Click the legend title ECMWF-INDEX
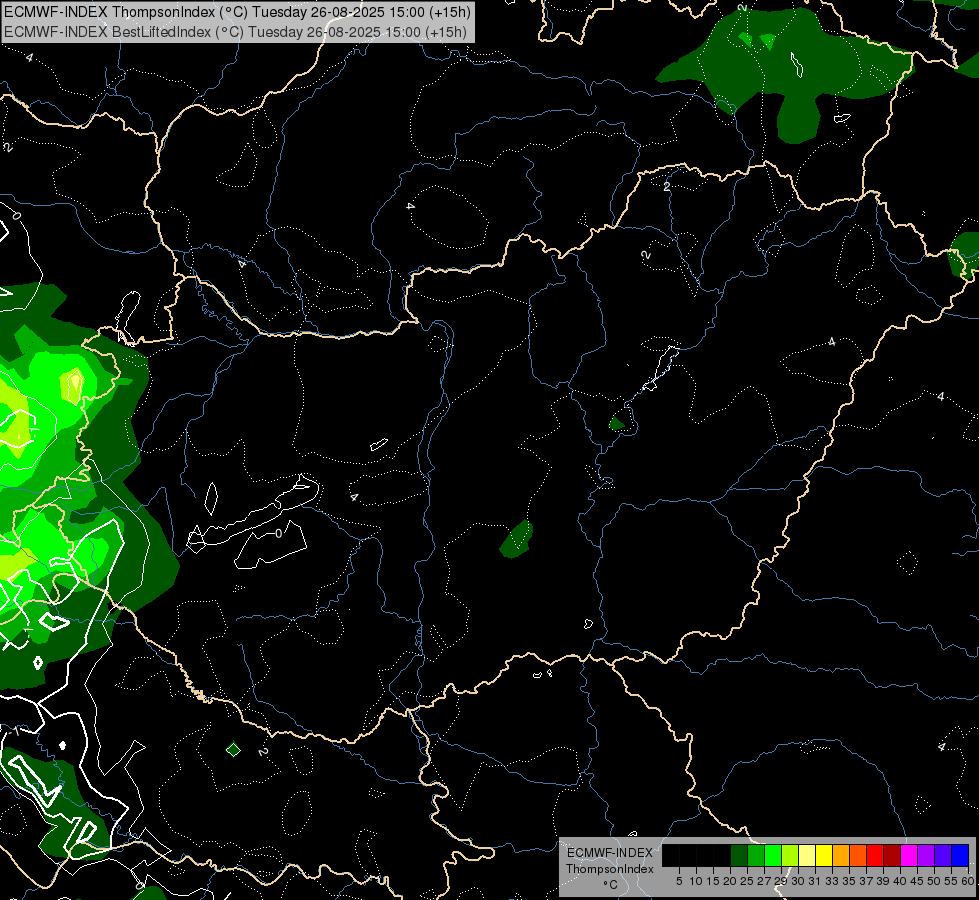979x900 pixels. click(610, 853)
